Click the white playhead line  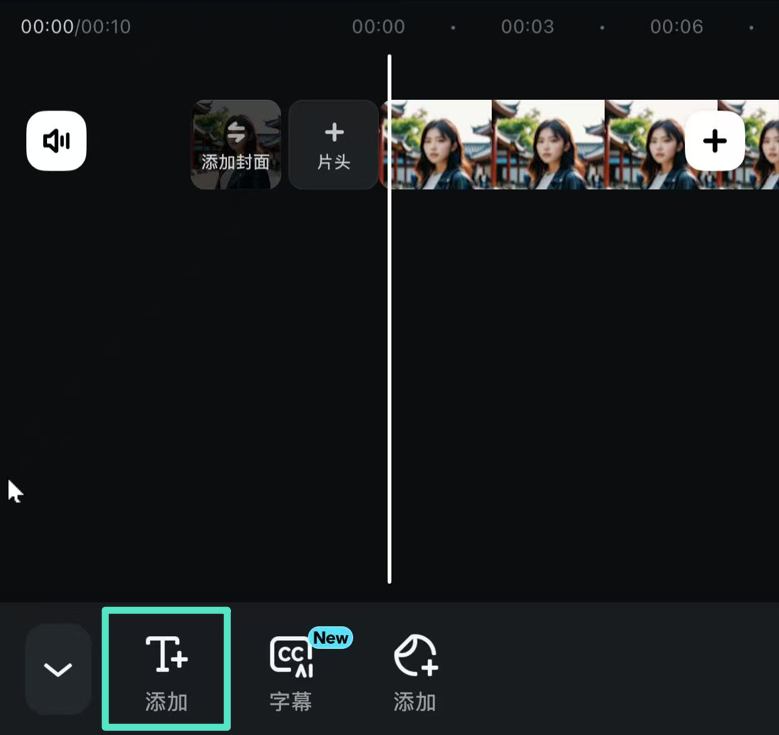point(390,319)
